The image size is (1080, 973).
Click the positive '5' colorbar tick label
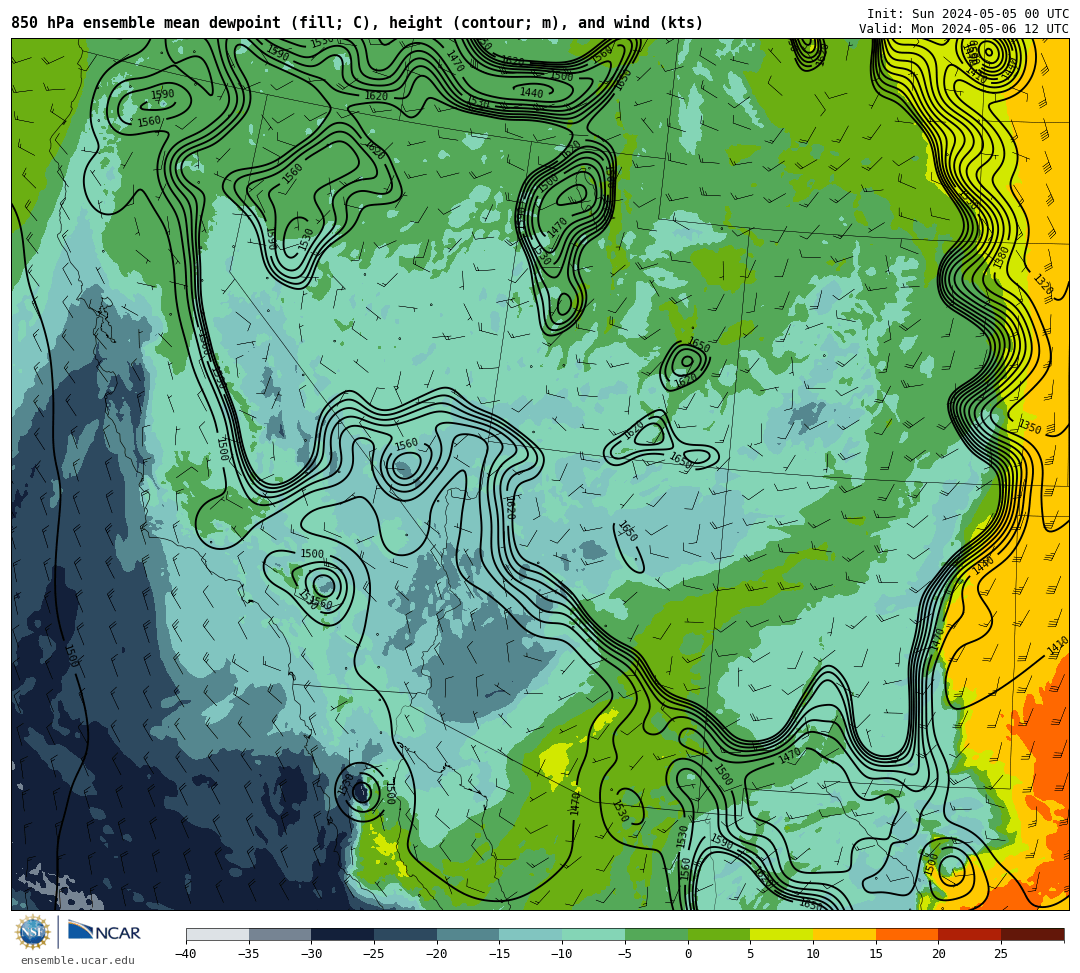751,954
